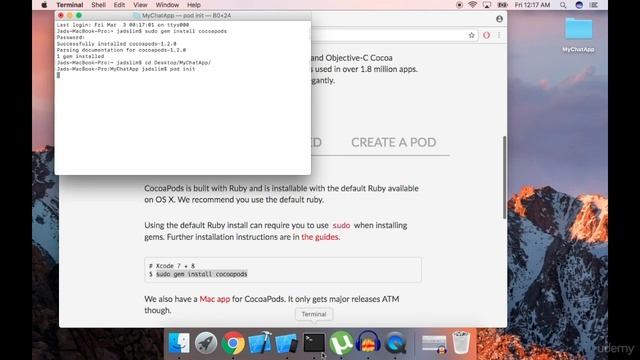The width and height of the screenshot is (640, 360).
Task: Open the Wi-Fi status menu
Action: pos(473,5)
